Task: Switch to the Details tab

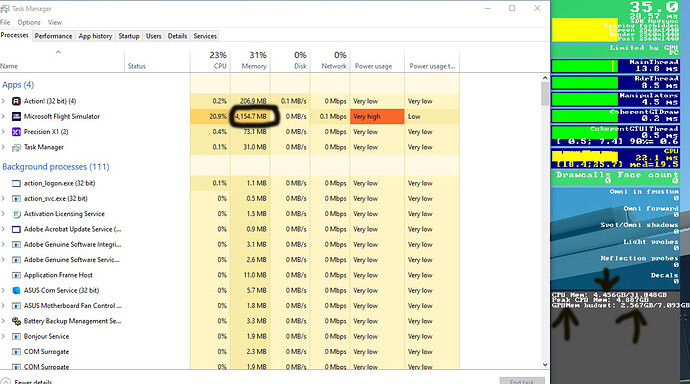Action: click(177, 36)
